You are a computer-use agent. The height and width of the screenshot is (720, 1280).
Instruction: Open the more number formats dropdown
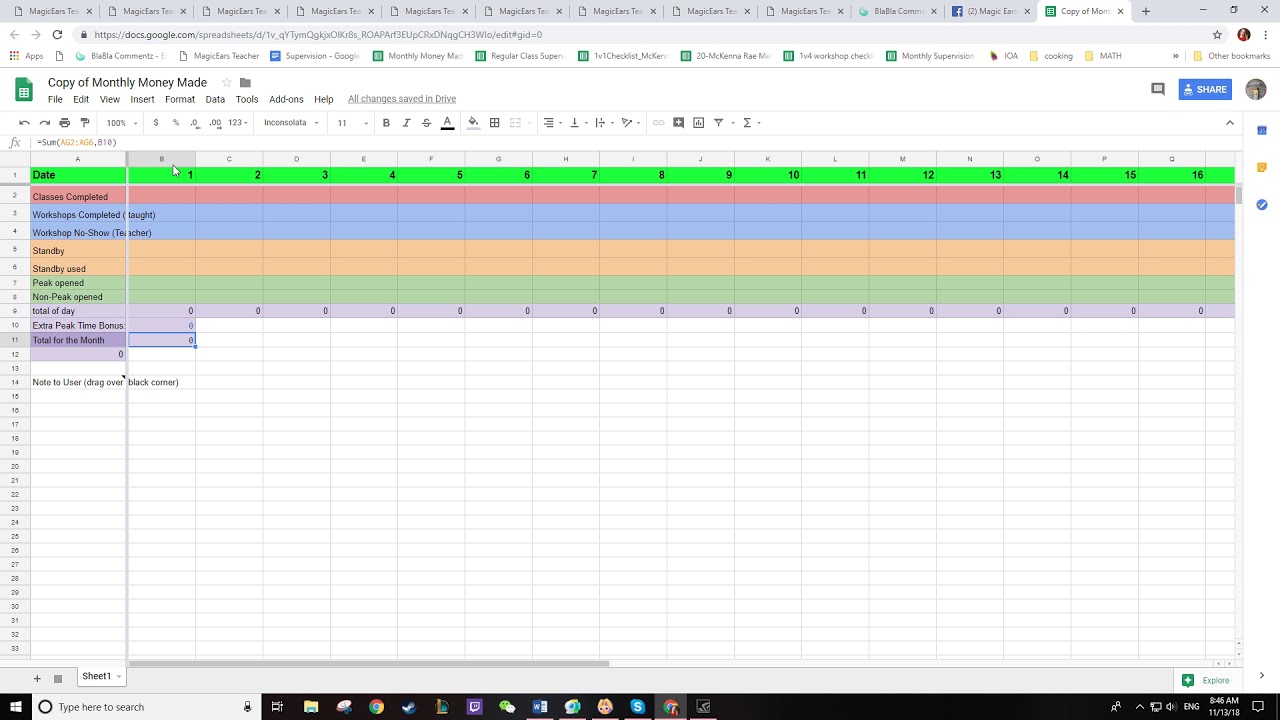[238, 123]
